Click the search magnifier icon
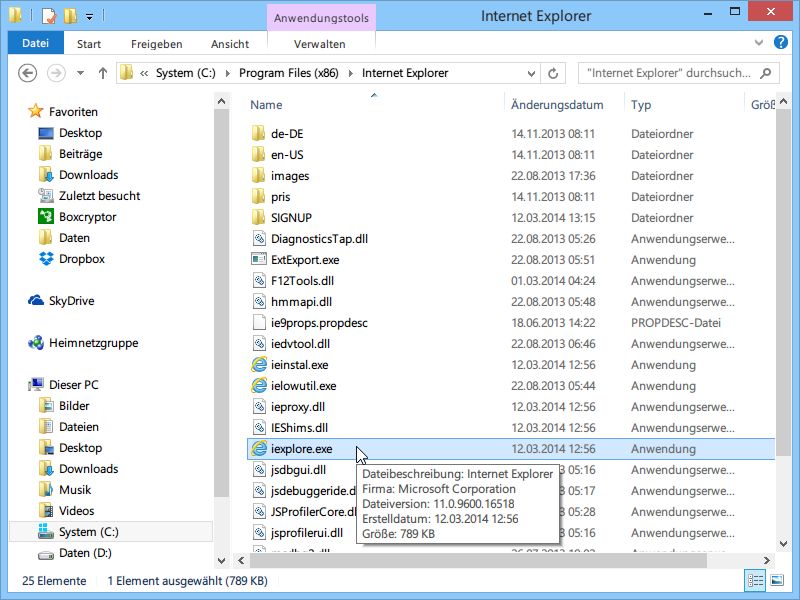 coord(765,73)
